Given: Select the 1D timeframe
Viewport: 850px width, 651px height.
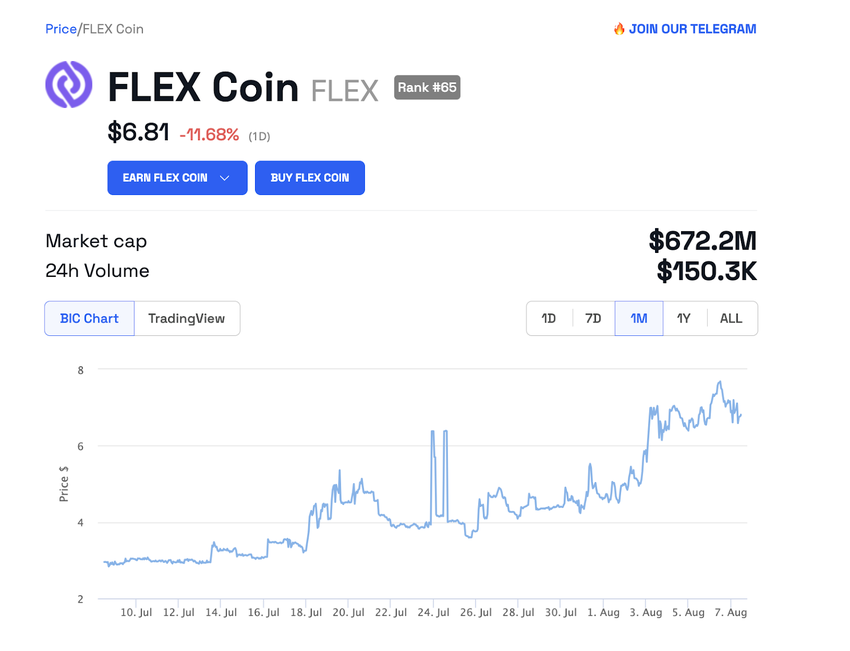Looking at the screenshot, I should click(548, 317).
